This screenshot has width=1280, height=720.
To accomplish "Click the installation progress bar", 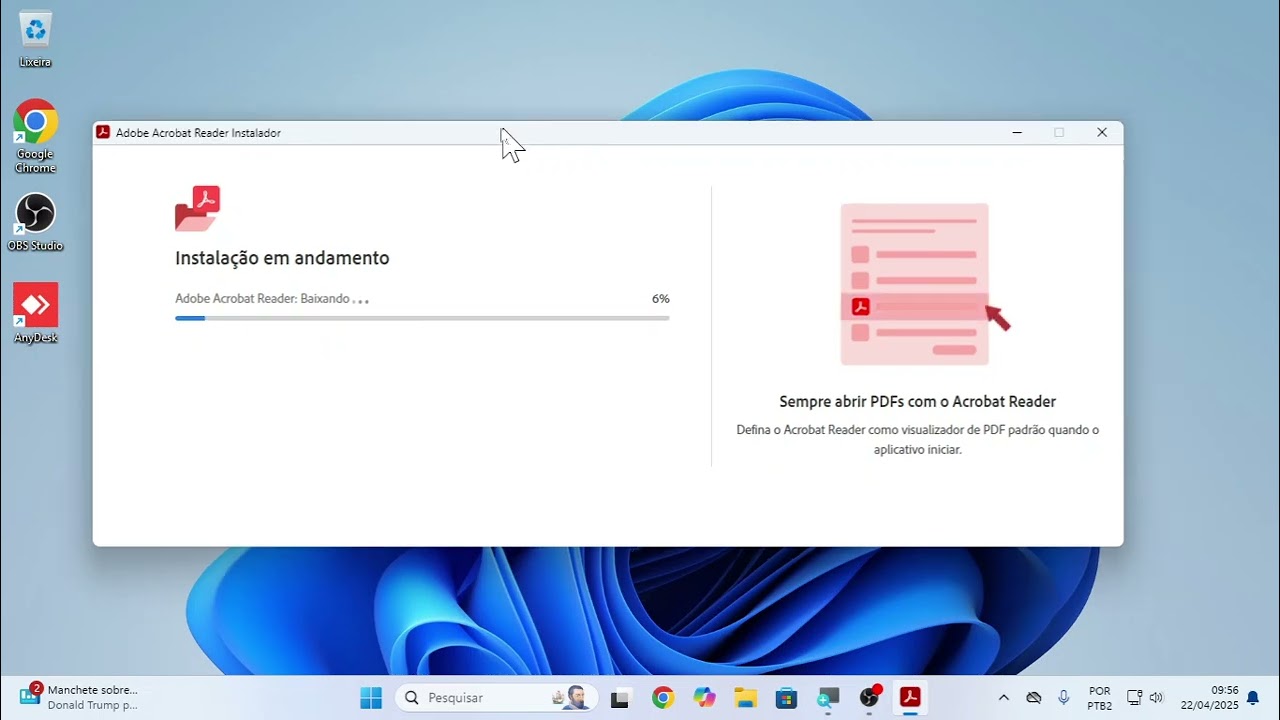I will [422, 318].
